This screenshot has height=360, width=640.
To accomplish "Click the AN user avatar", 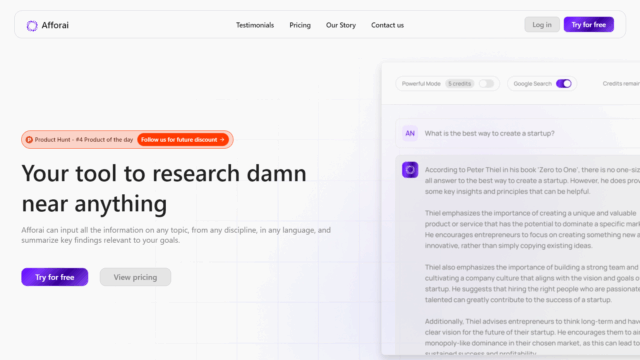I will pyautogui.click(x=410, y=133).
